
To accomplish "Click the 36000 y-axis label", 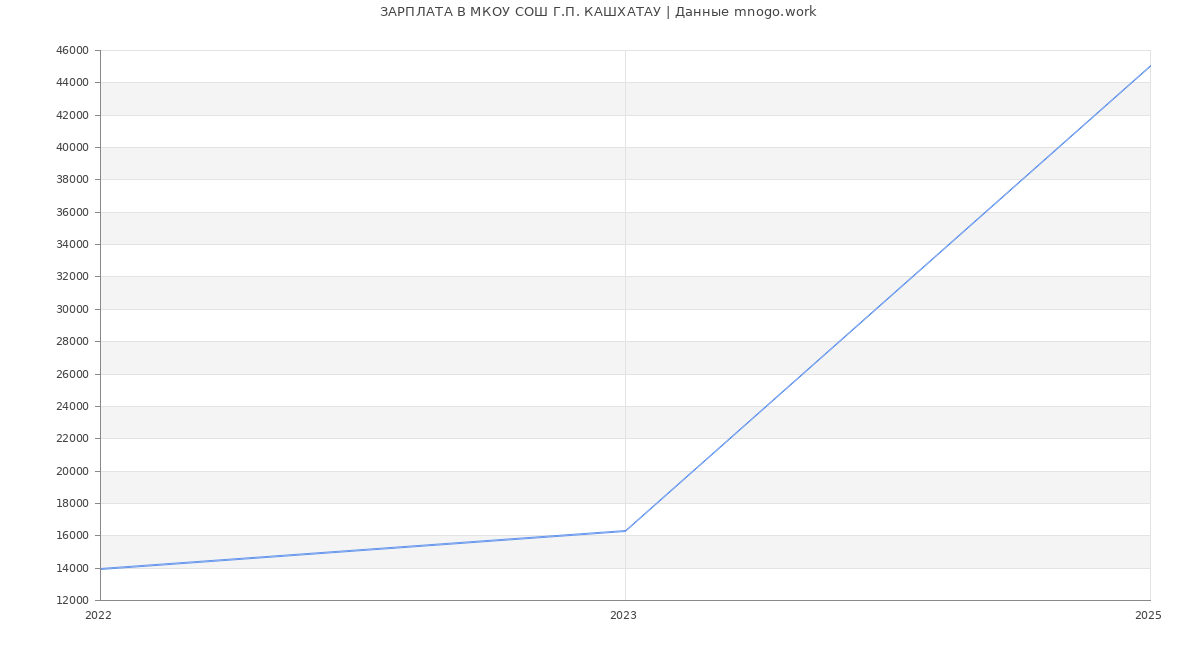I will [72, 212].
